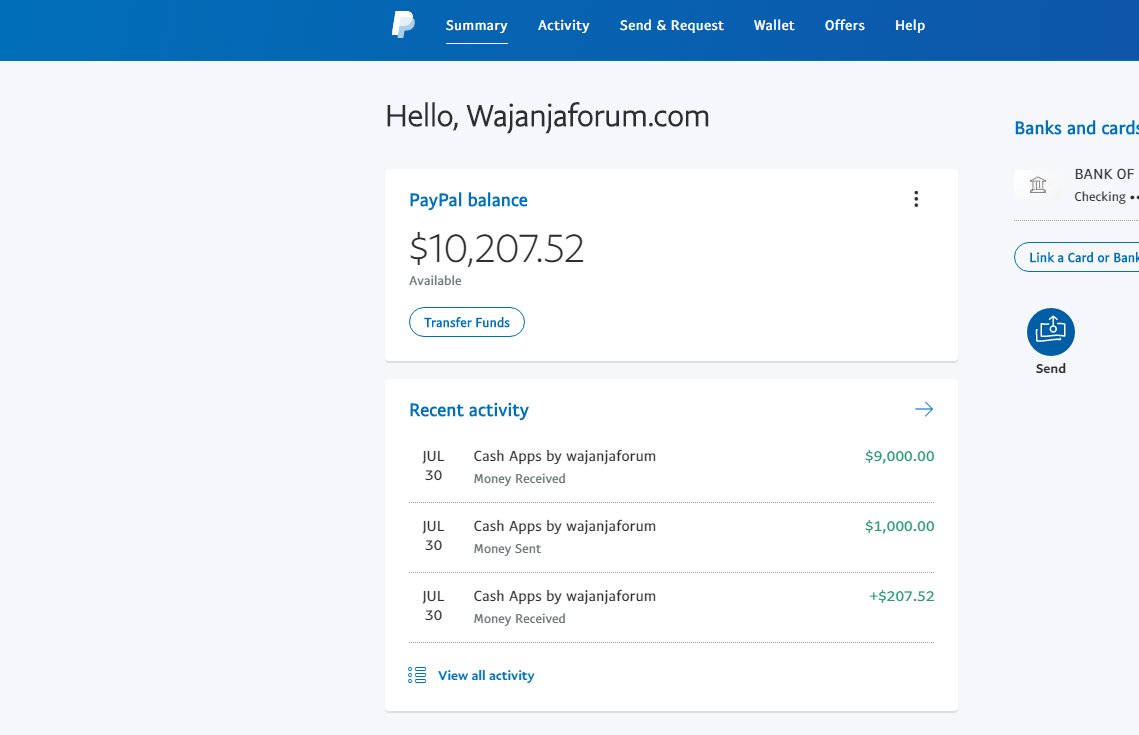1139x735 pixels.
Task: Click Link a Card or Bank button
Action: [1077, 258]
